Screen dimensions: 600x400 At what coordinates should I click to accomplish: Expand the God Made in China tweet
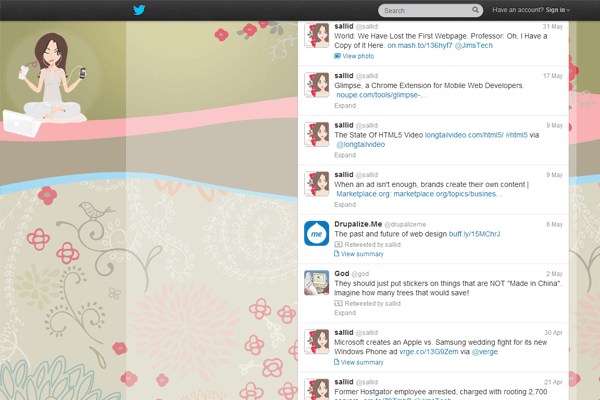(x=345, y=313)
